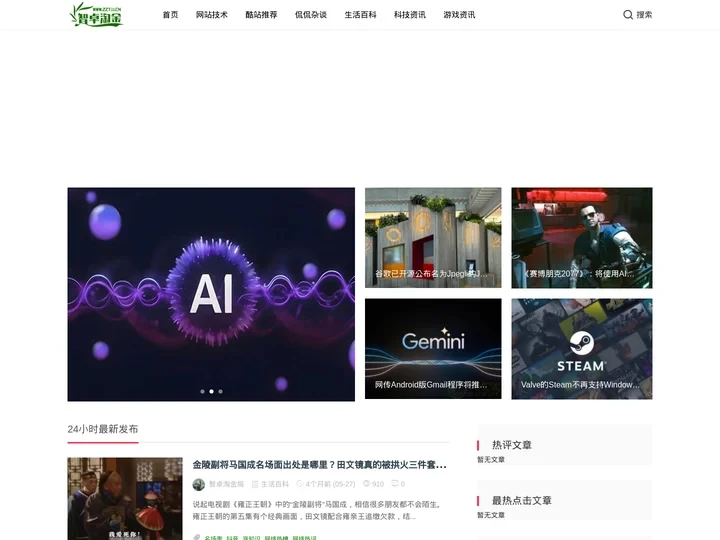Screen dimensions: 720x540
Task: Open the 游戏资讯 menu item
Action: (x=460, y=15)
